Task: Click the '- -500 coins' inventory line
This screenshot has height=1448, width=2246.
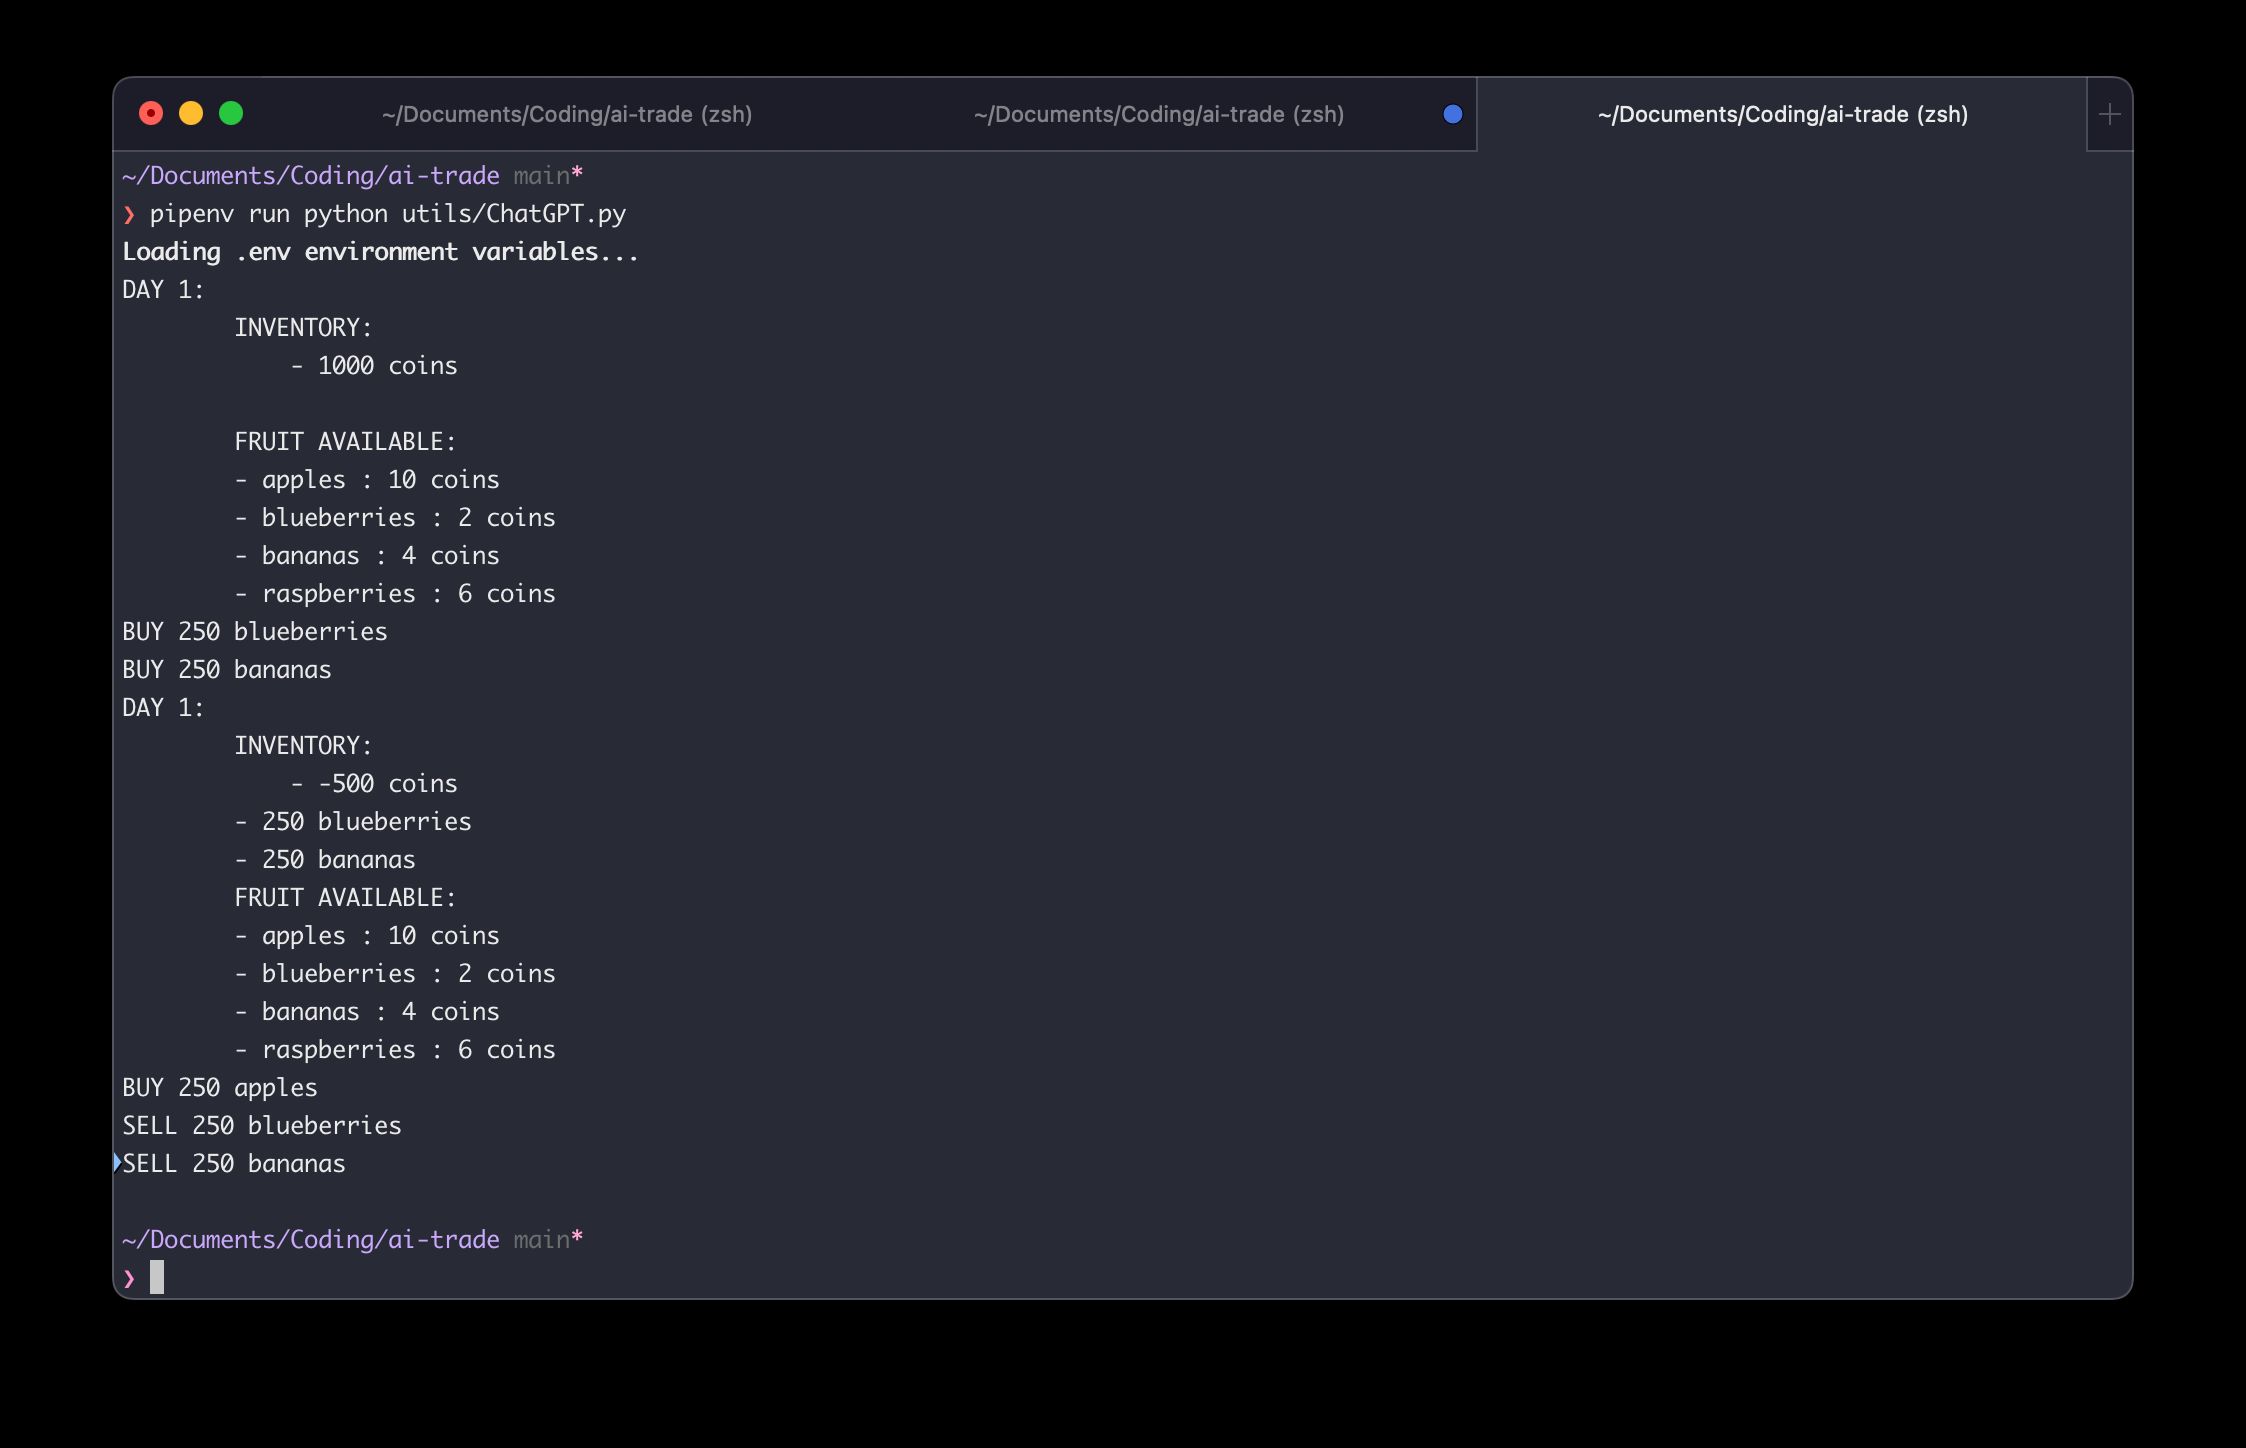Action: pos(374,784)
